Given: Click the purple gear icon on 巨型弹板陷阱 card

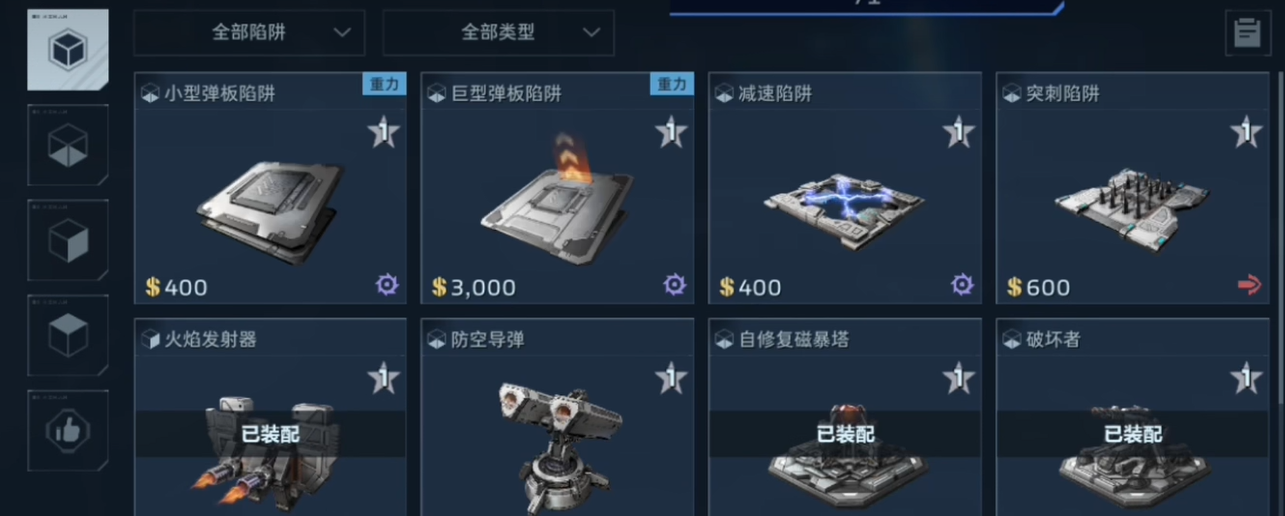Looking at the screenshot, I should pyautogui.click(x=674, y=285).
